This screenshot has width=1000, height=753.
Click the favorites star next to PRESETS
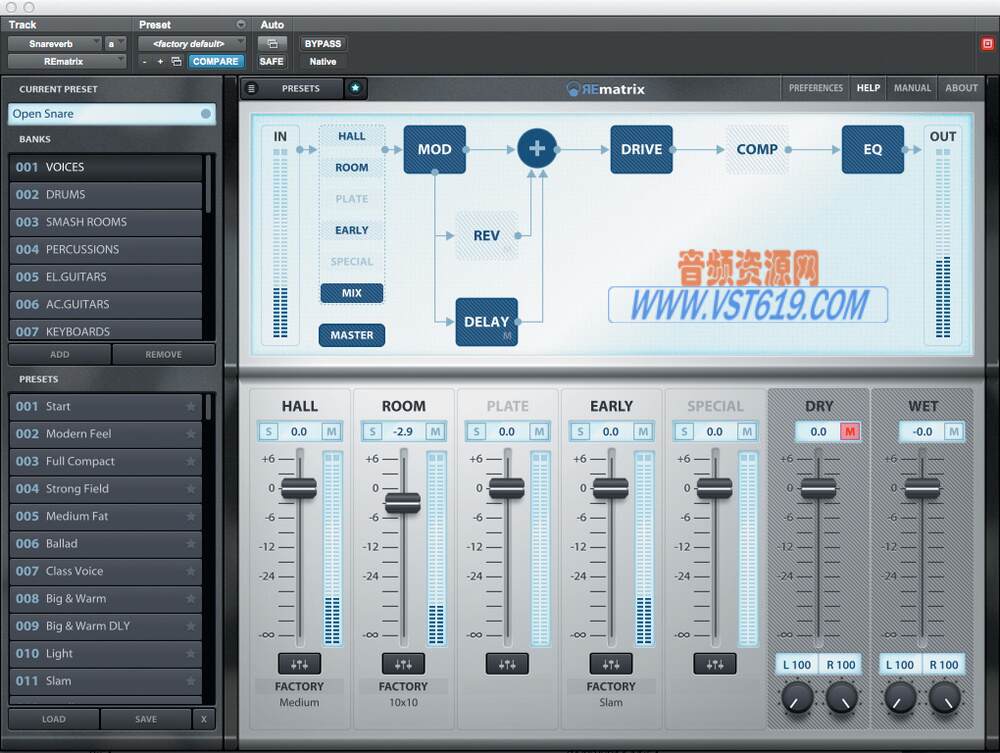(355, 88)
